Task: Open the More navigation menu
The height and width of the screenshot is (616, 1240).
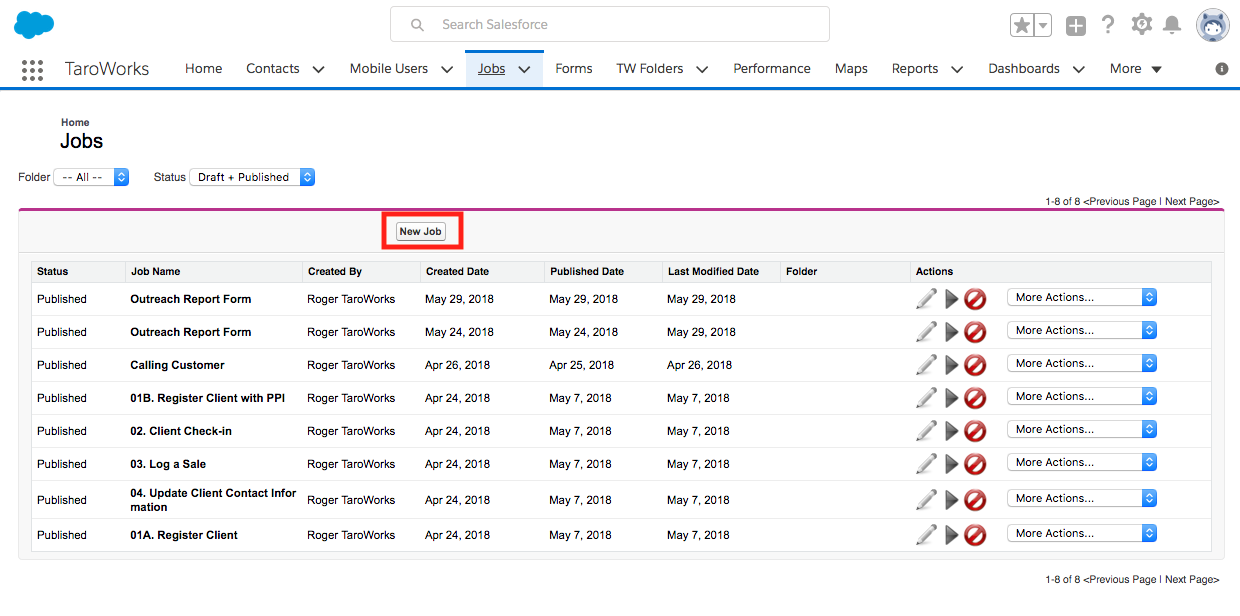Action: (1135, 69)
